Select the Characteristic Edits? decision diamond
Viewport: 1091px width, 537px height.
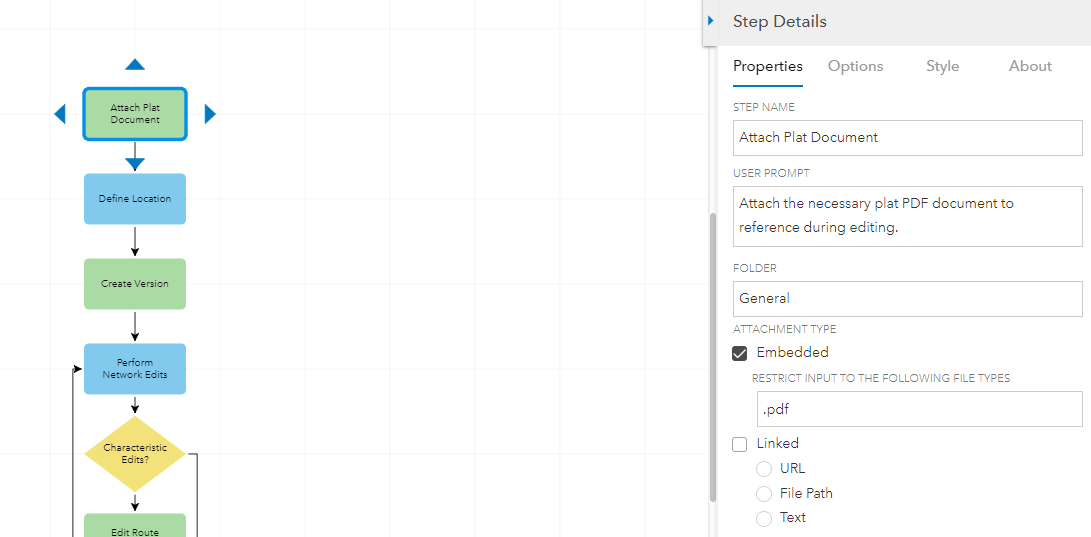pos(135,454)
